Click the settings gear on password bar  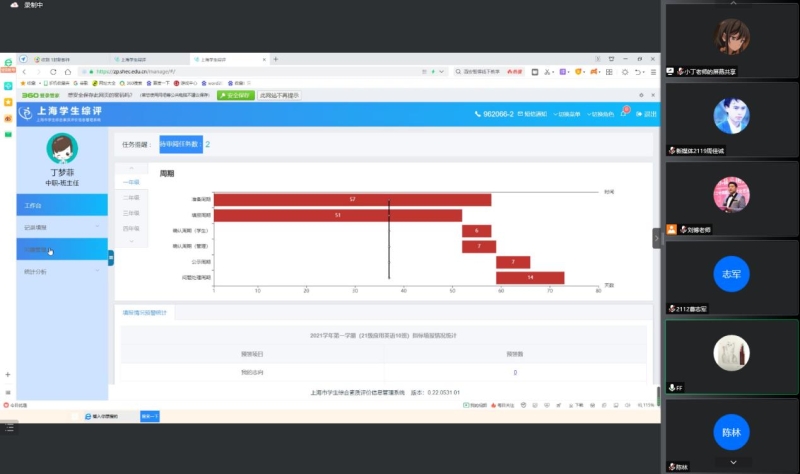click(x=641, y=95)
